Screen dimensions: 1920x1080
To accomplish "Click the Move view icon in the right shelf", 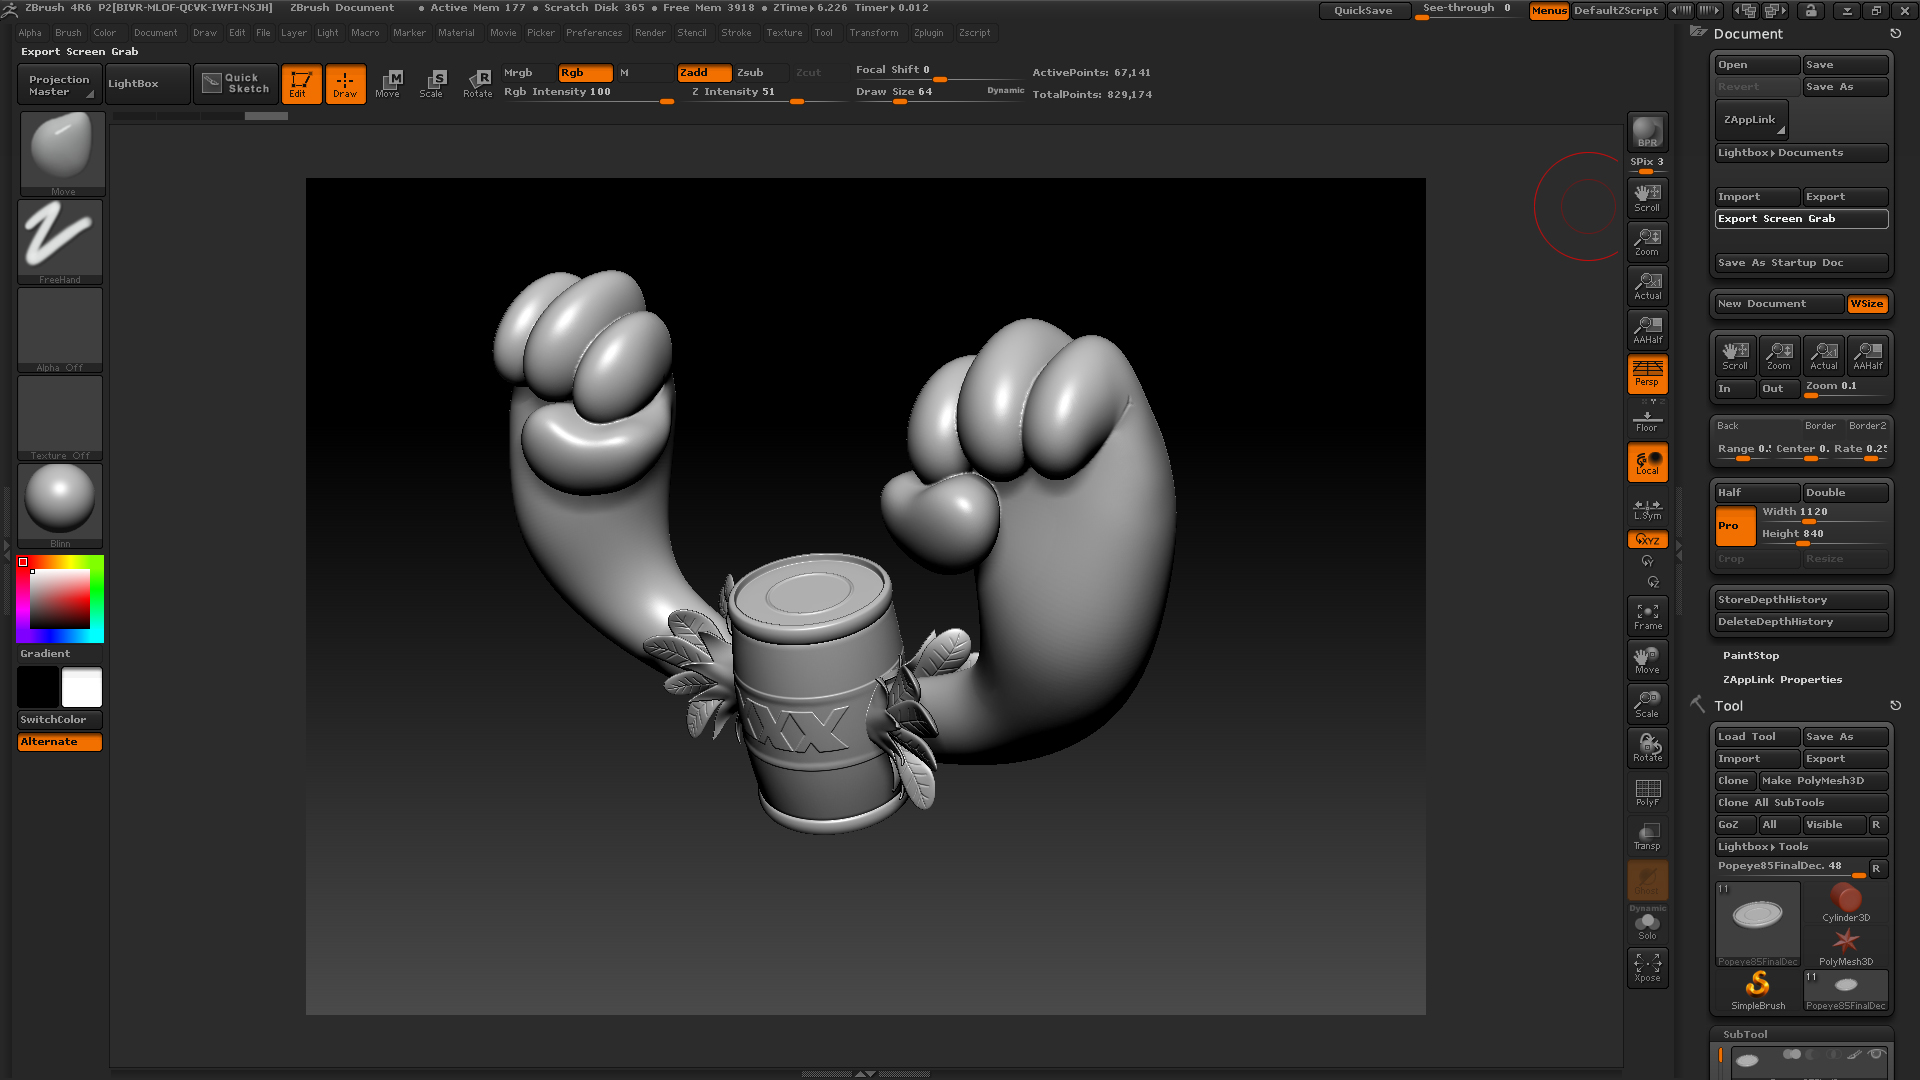I will click(x=1647, y=660).
